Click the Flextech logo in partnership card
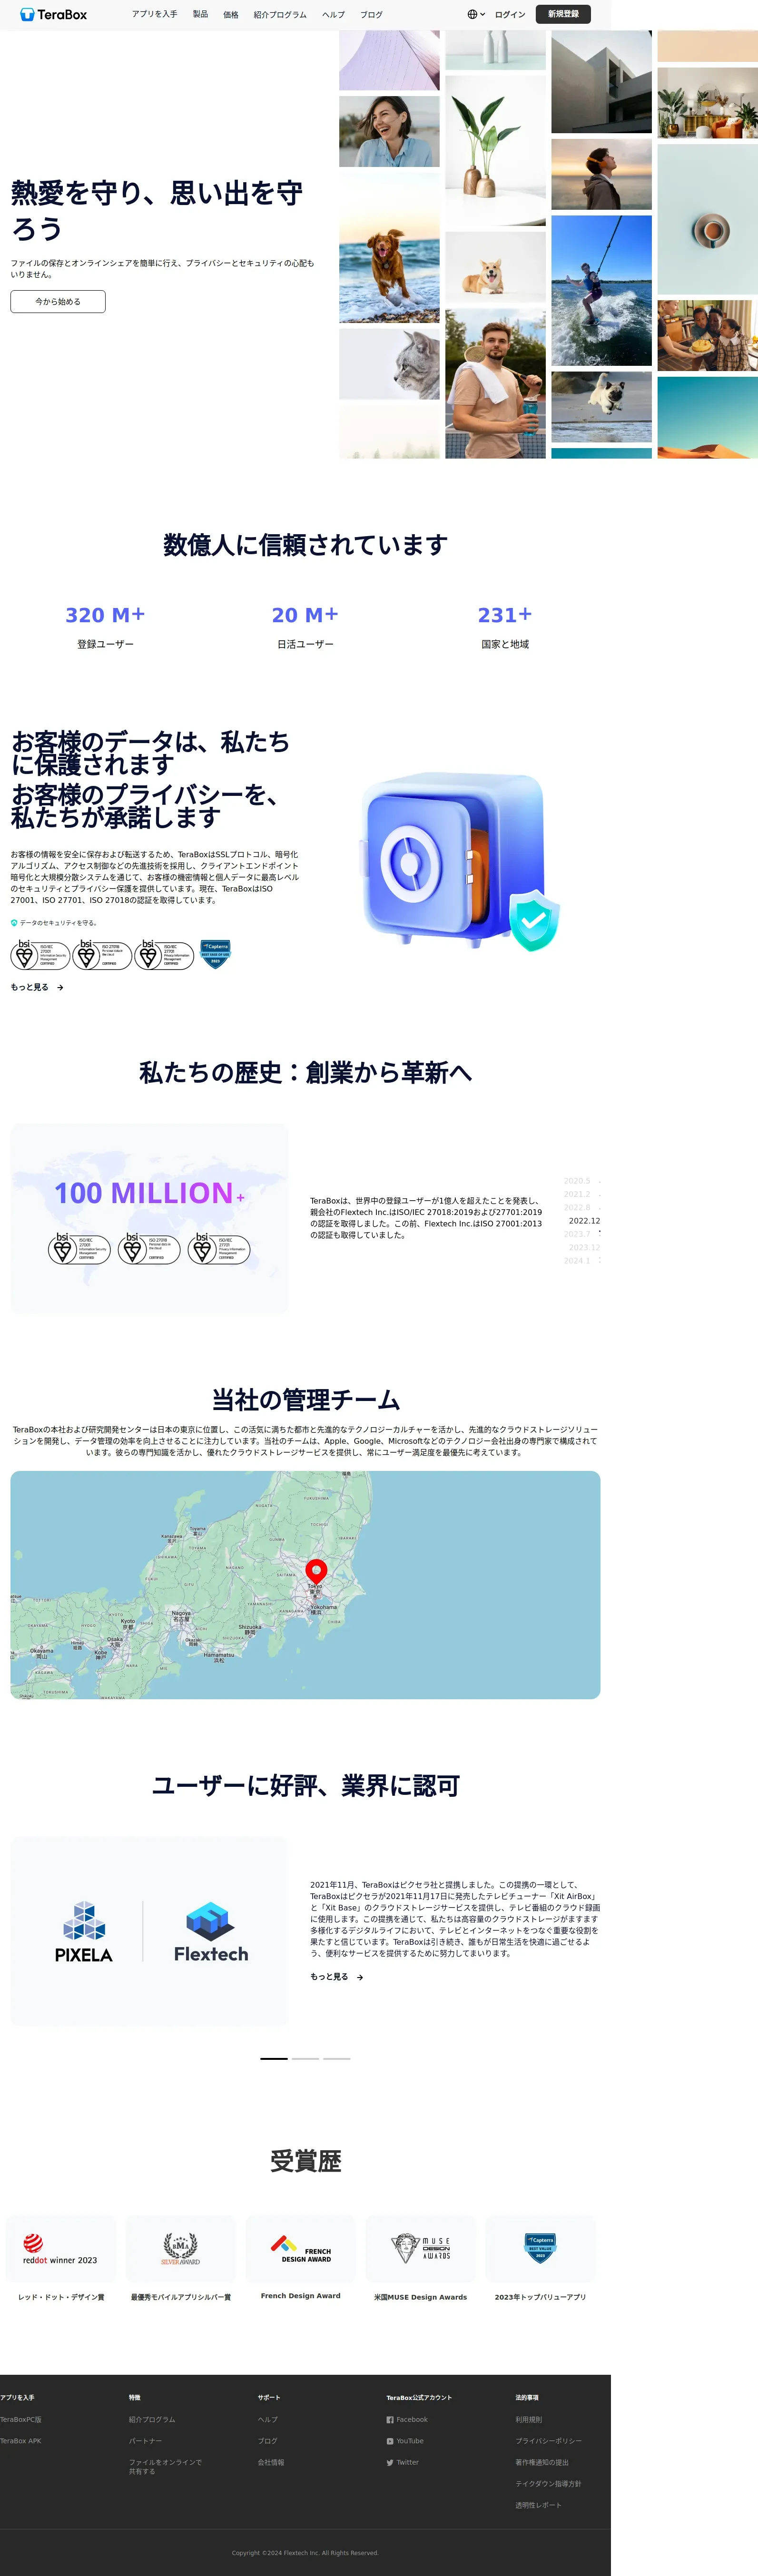 (211, 1932)
